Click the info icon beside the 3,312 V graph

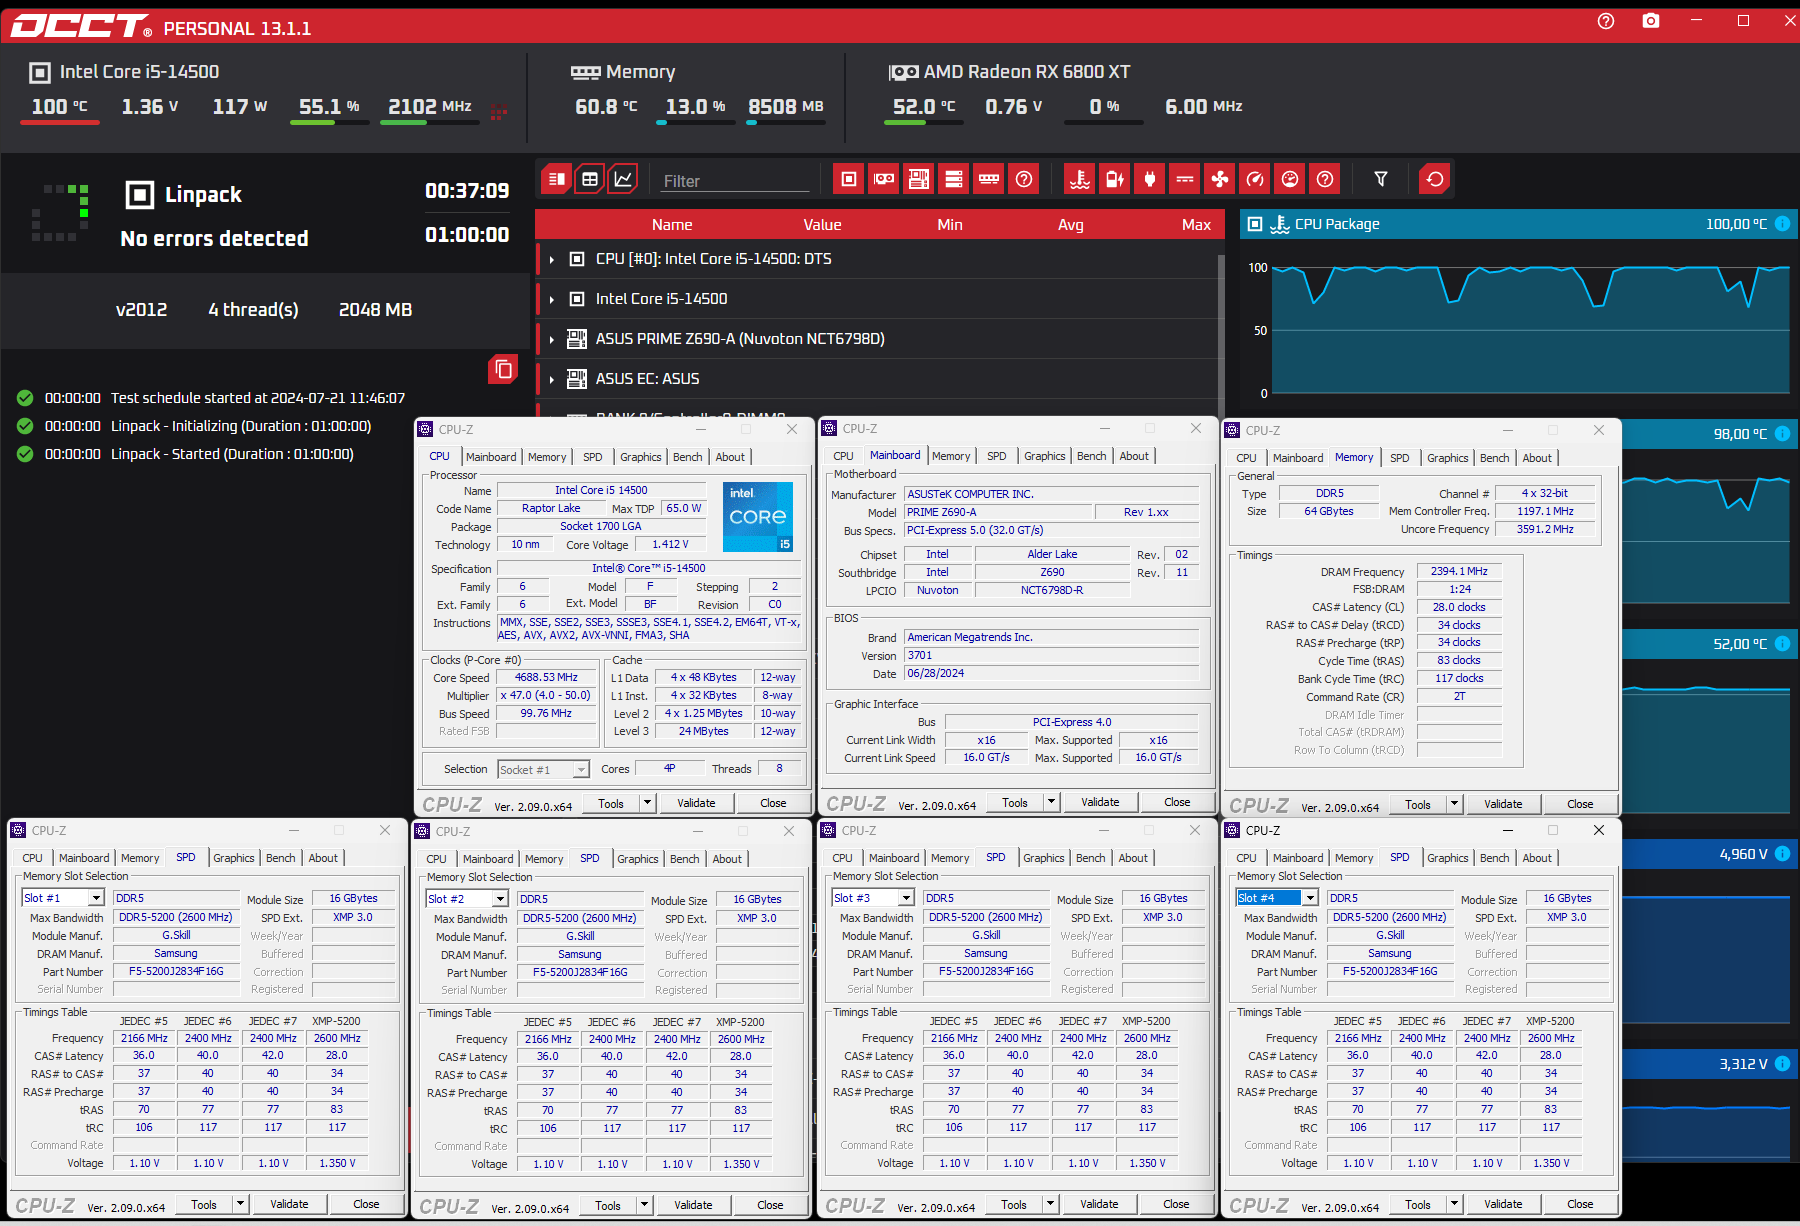tap(1782, 1064)
